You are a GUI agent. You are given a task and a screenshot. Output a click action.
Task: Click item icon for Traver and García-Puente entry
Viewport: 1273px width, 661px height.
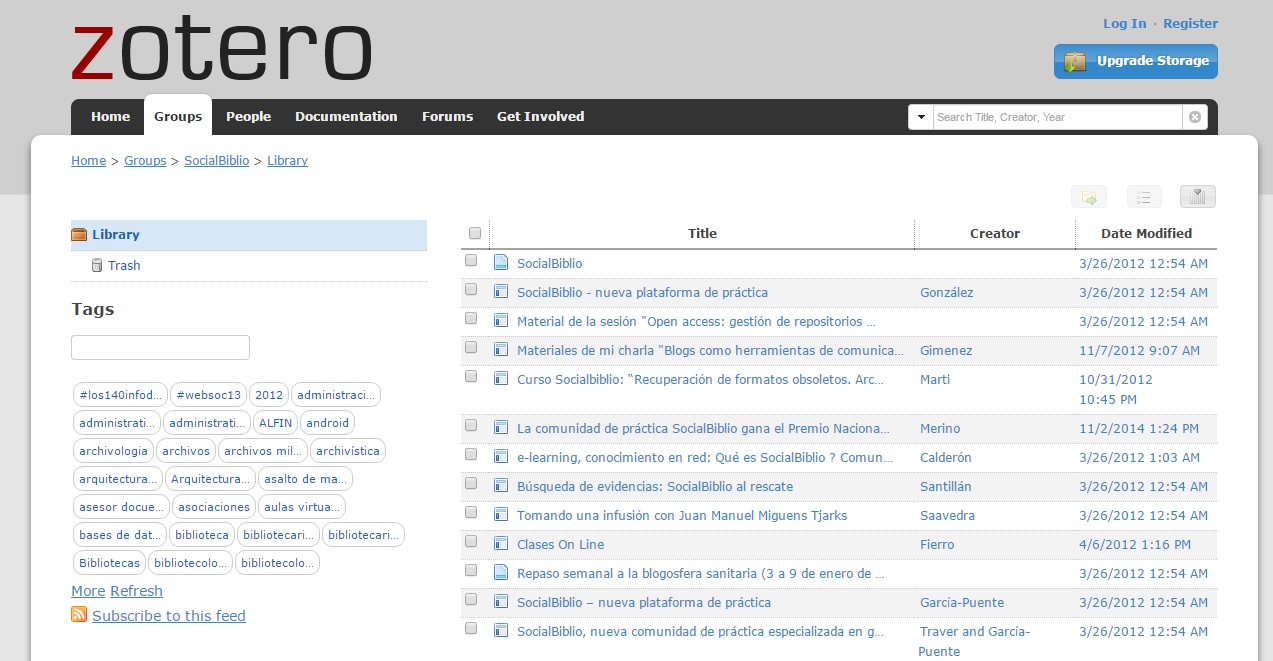tap(501, 631)
